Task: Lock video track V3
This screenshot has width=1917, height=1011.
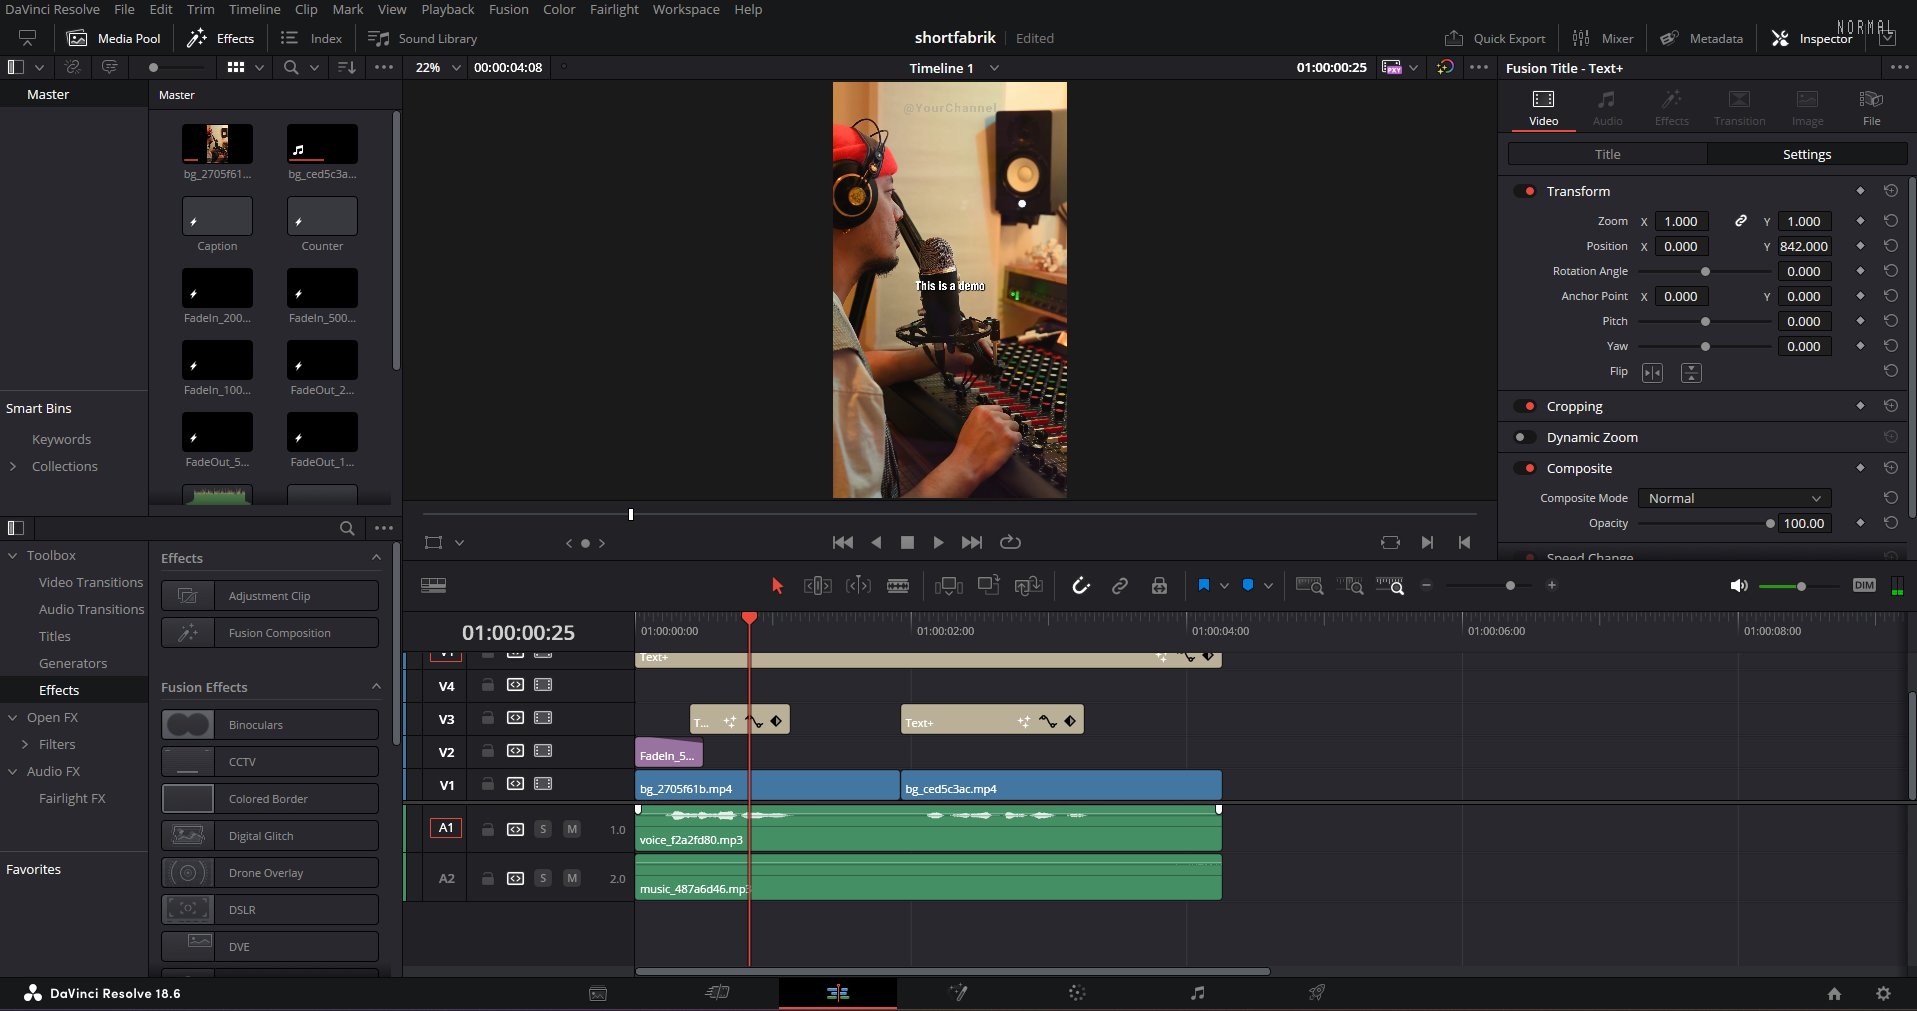Action: 487,718
